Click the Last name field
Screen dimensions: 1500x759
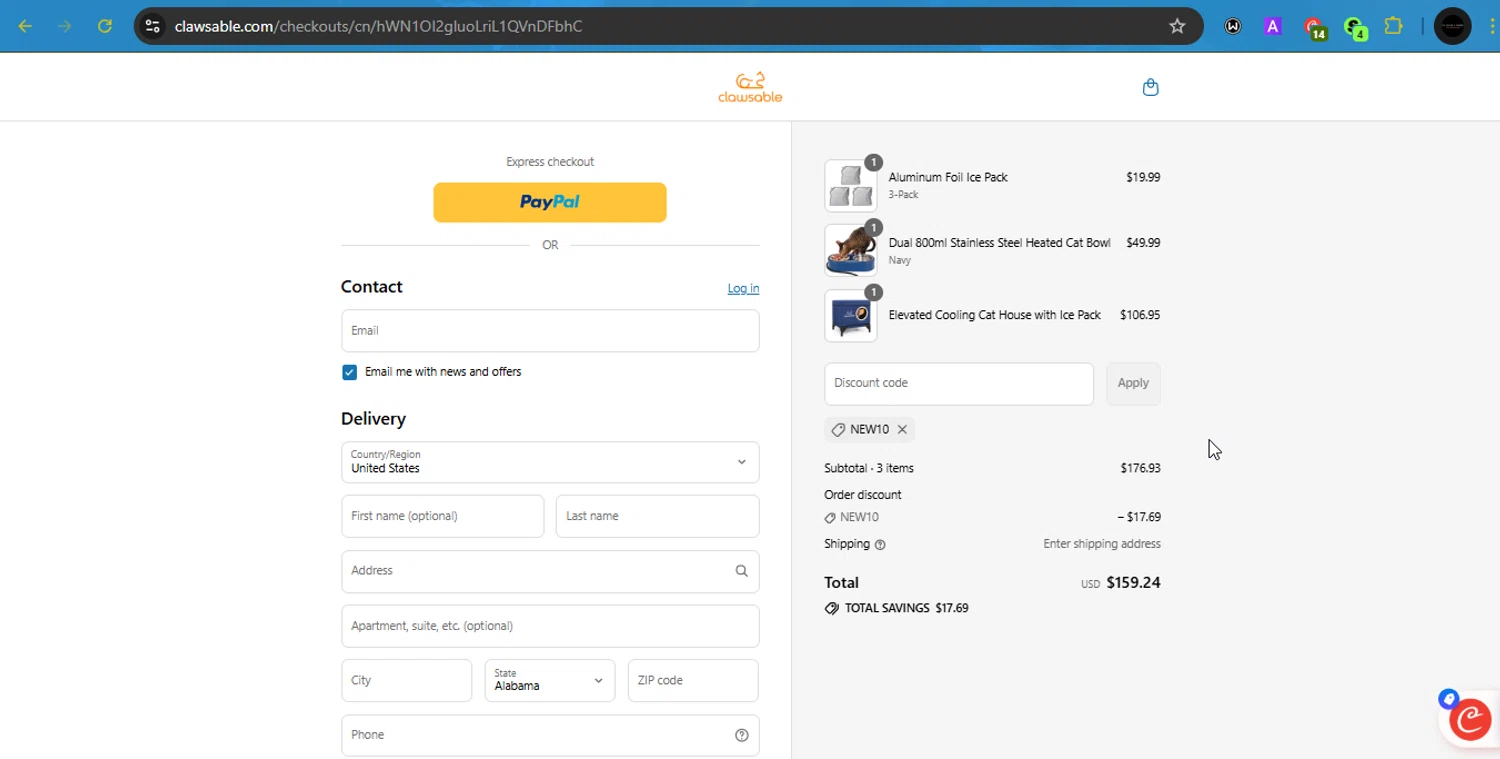click(657, 516)
